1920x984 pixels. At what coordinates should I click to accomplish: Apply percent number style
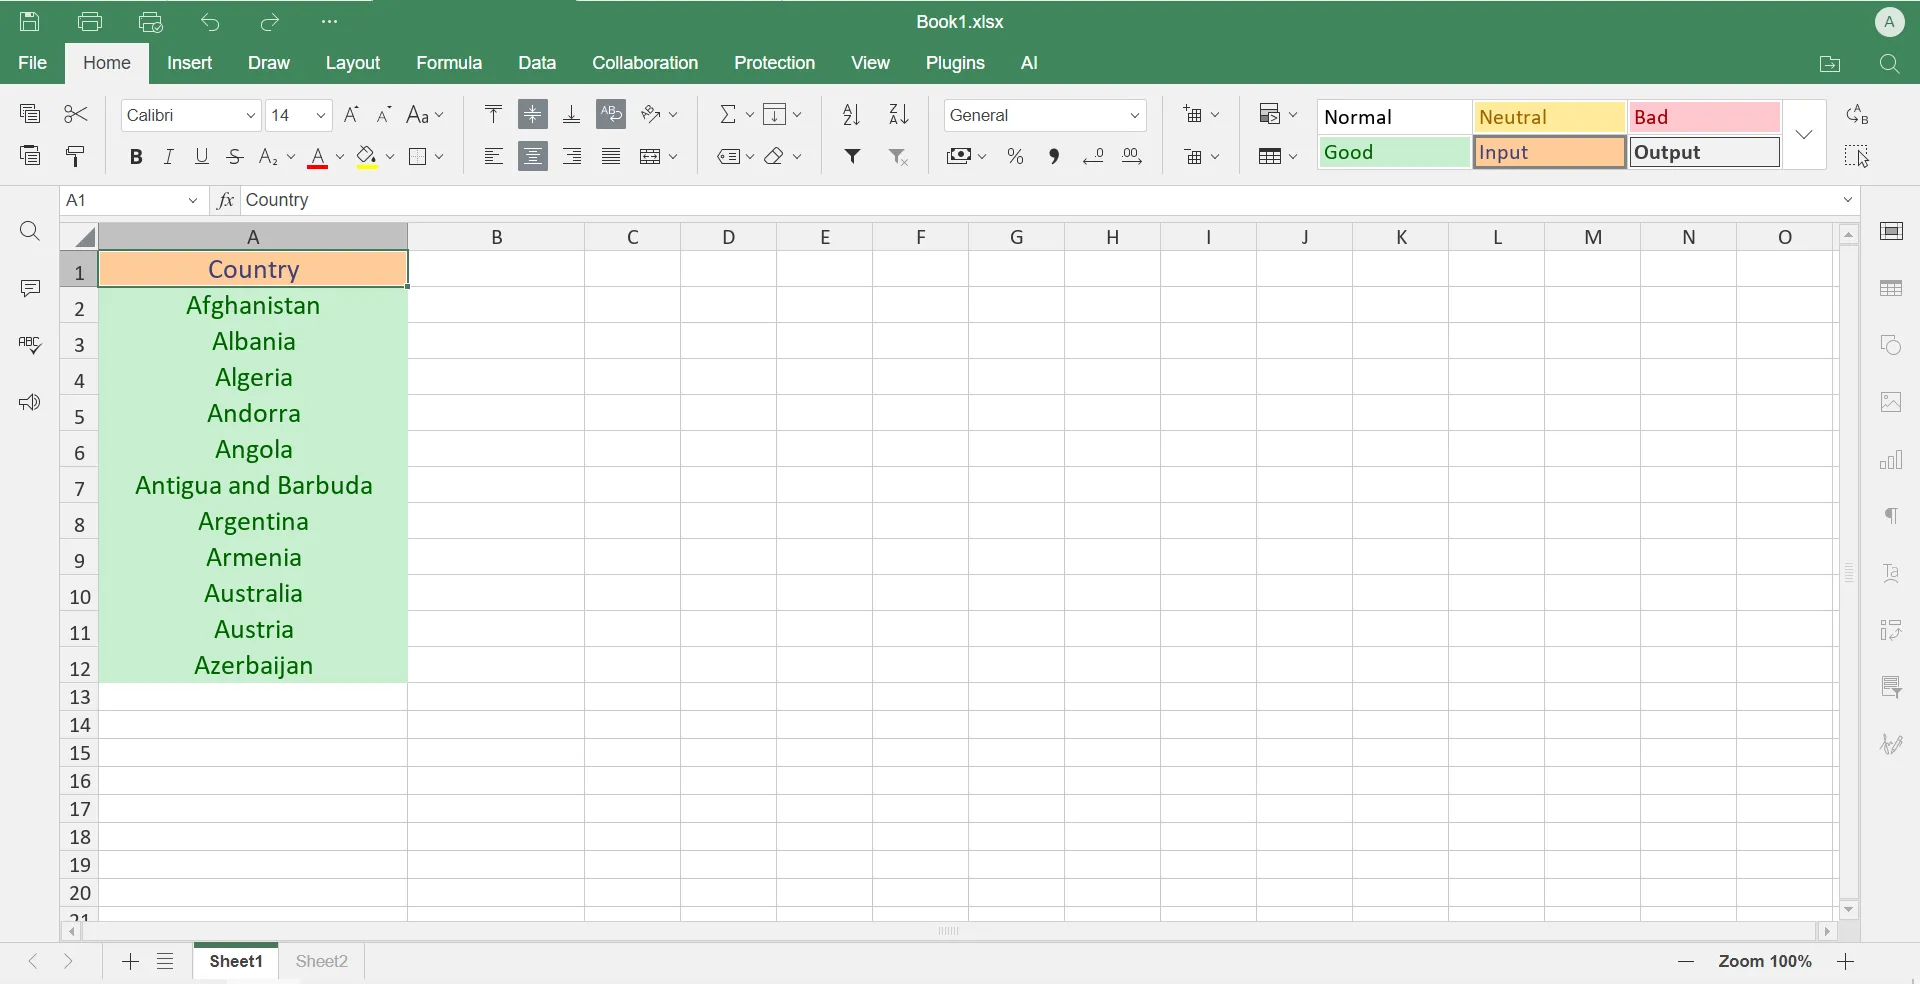coord(1015,156)
